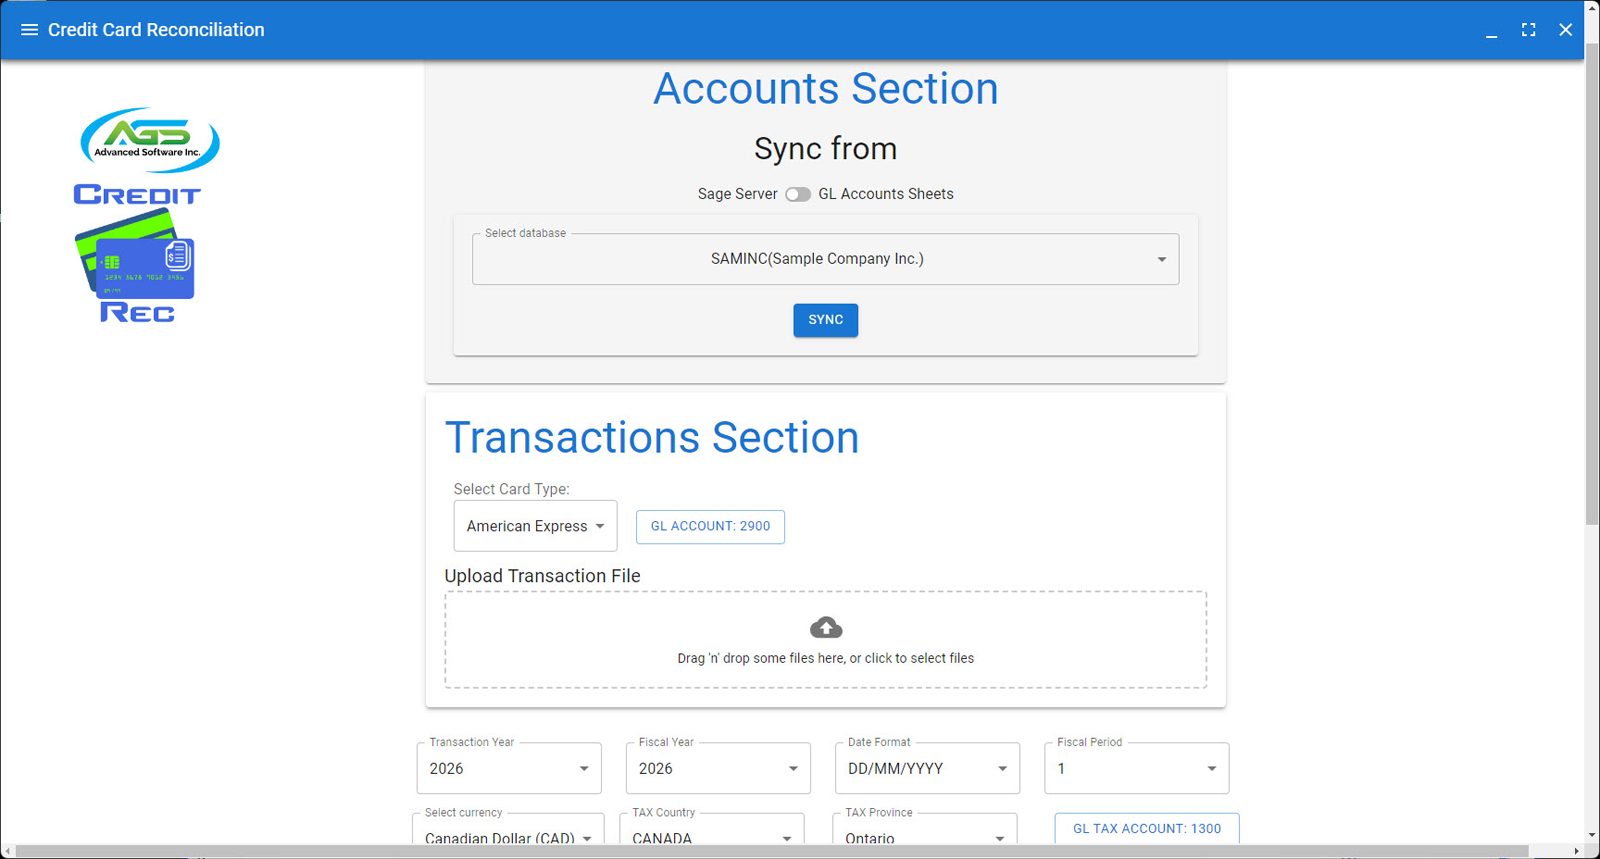Click the GL Accounts Sheets label

pos(886,194)
